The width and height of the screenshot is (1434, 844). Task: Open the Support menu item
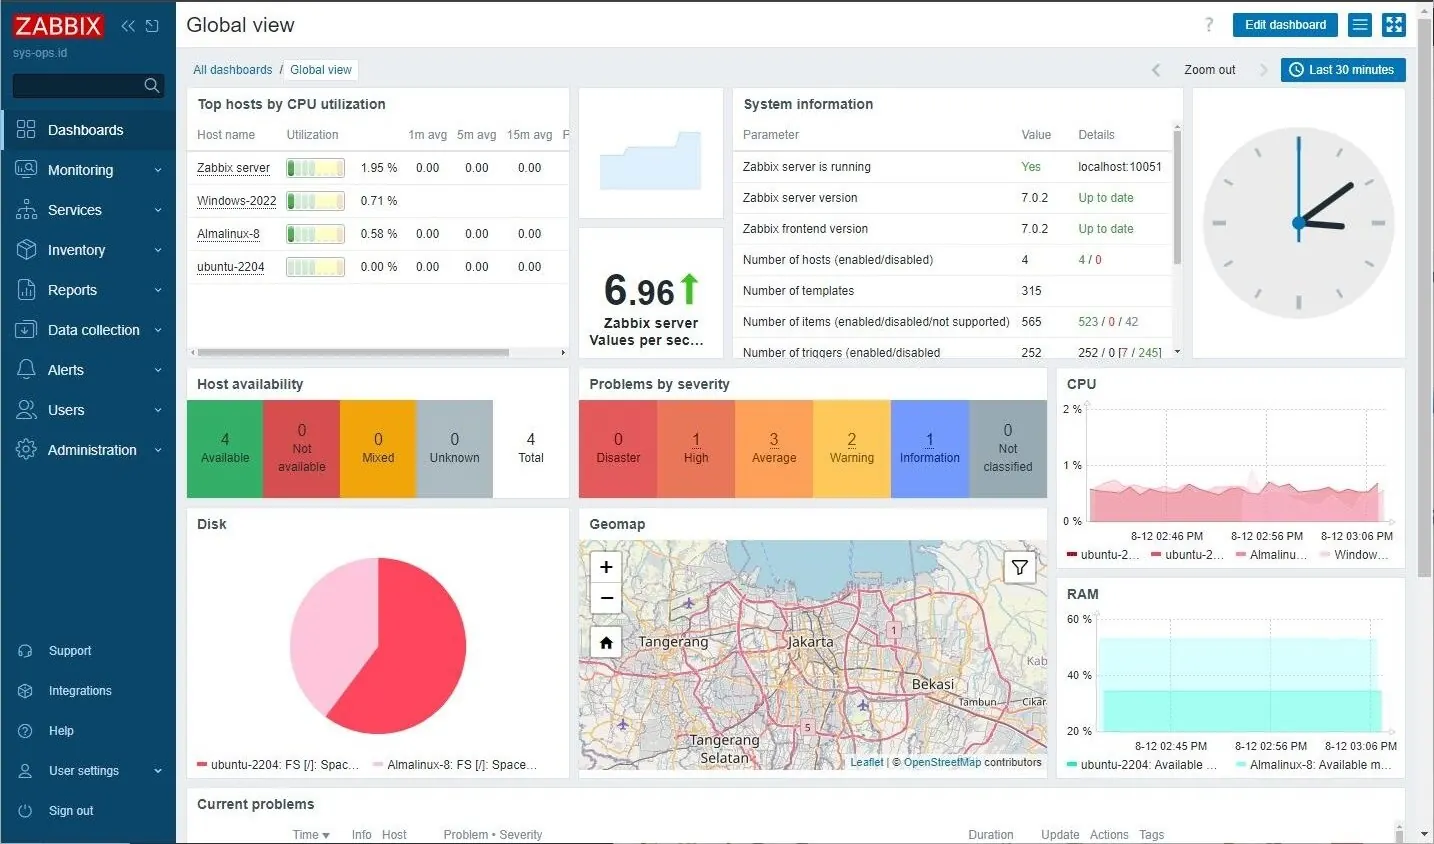88,651
